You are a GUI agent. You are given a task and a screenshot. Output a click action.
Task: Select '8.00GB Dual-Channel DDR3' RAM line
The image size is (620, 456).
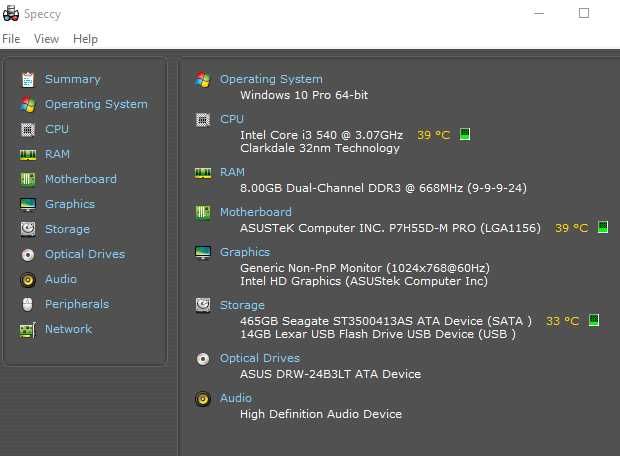(x=383, y=188)
